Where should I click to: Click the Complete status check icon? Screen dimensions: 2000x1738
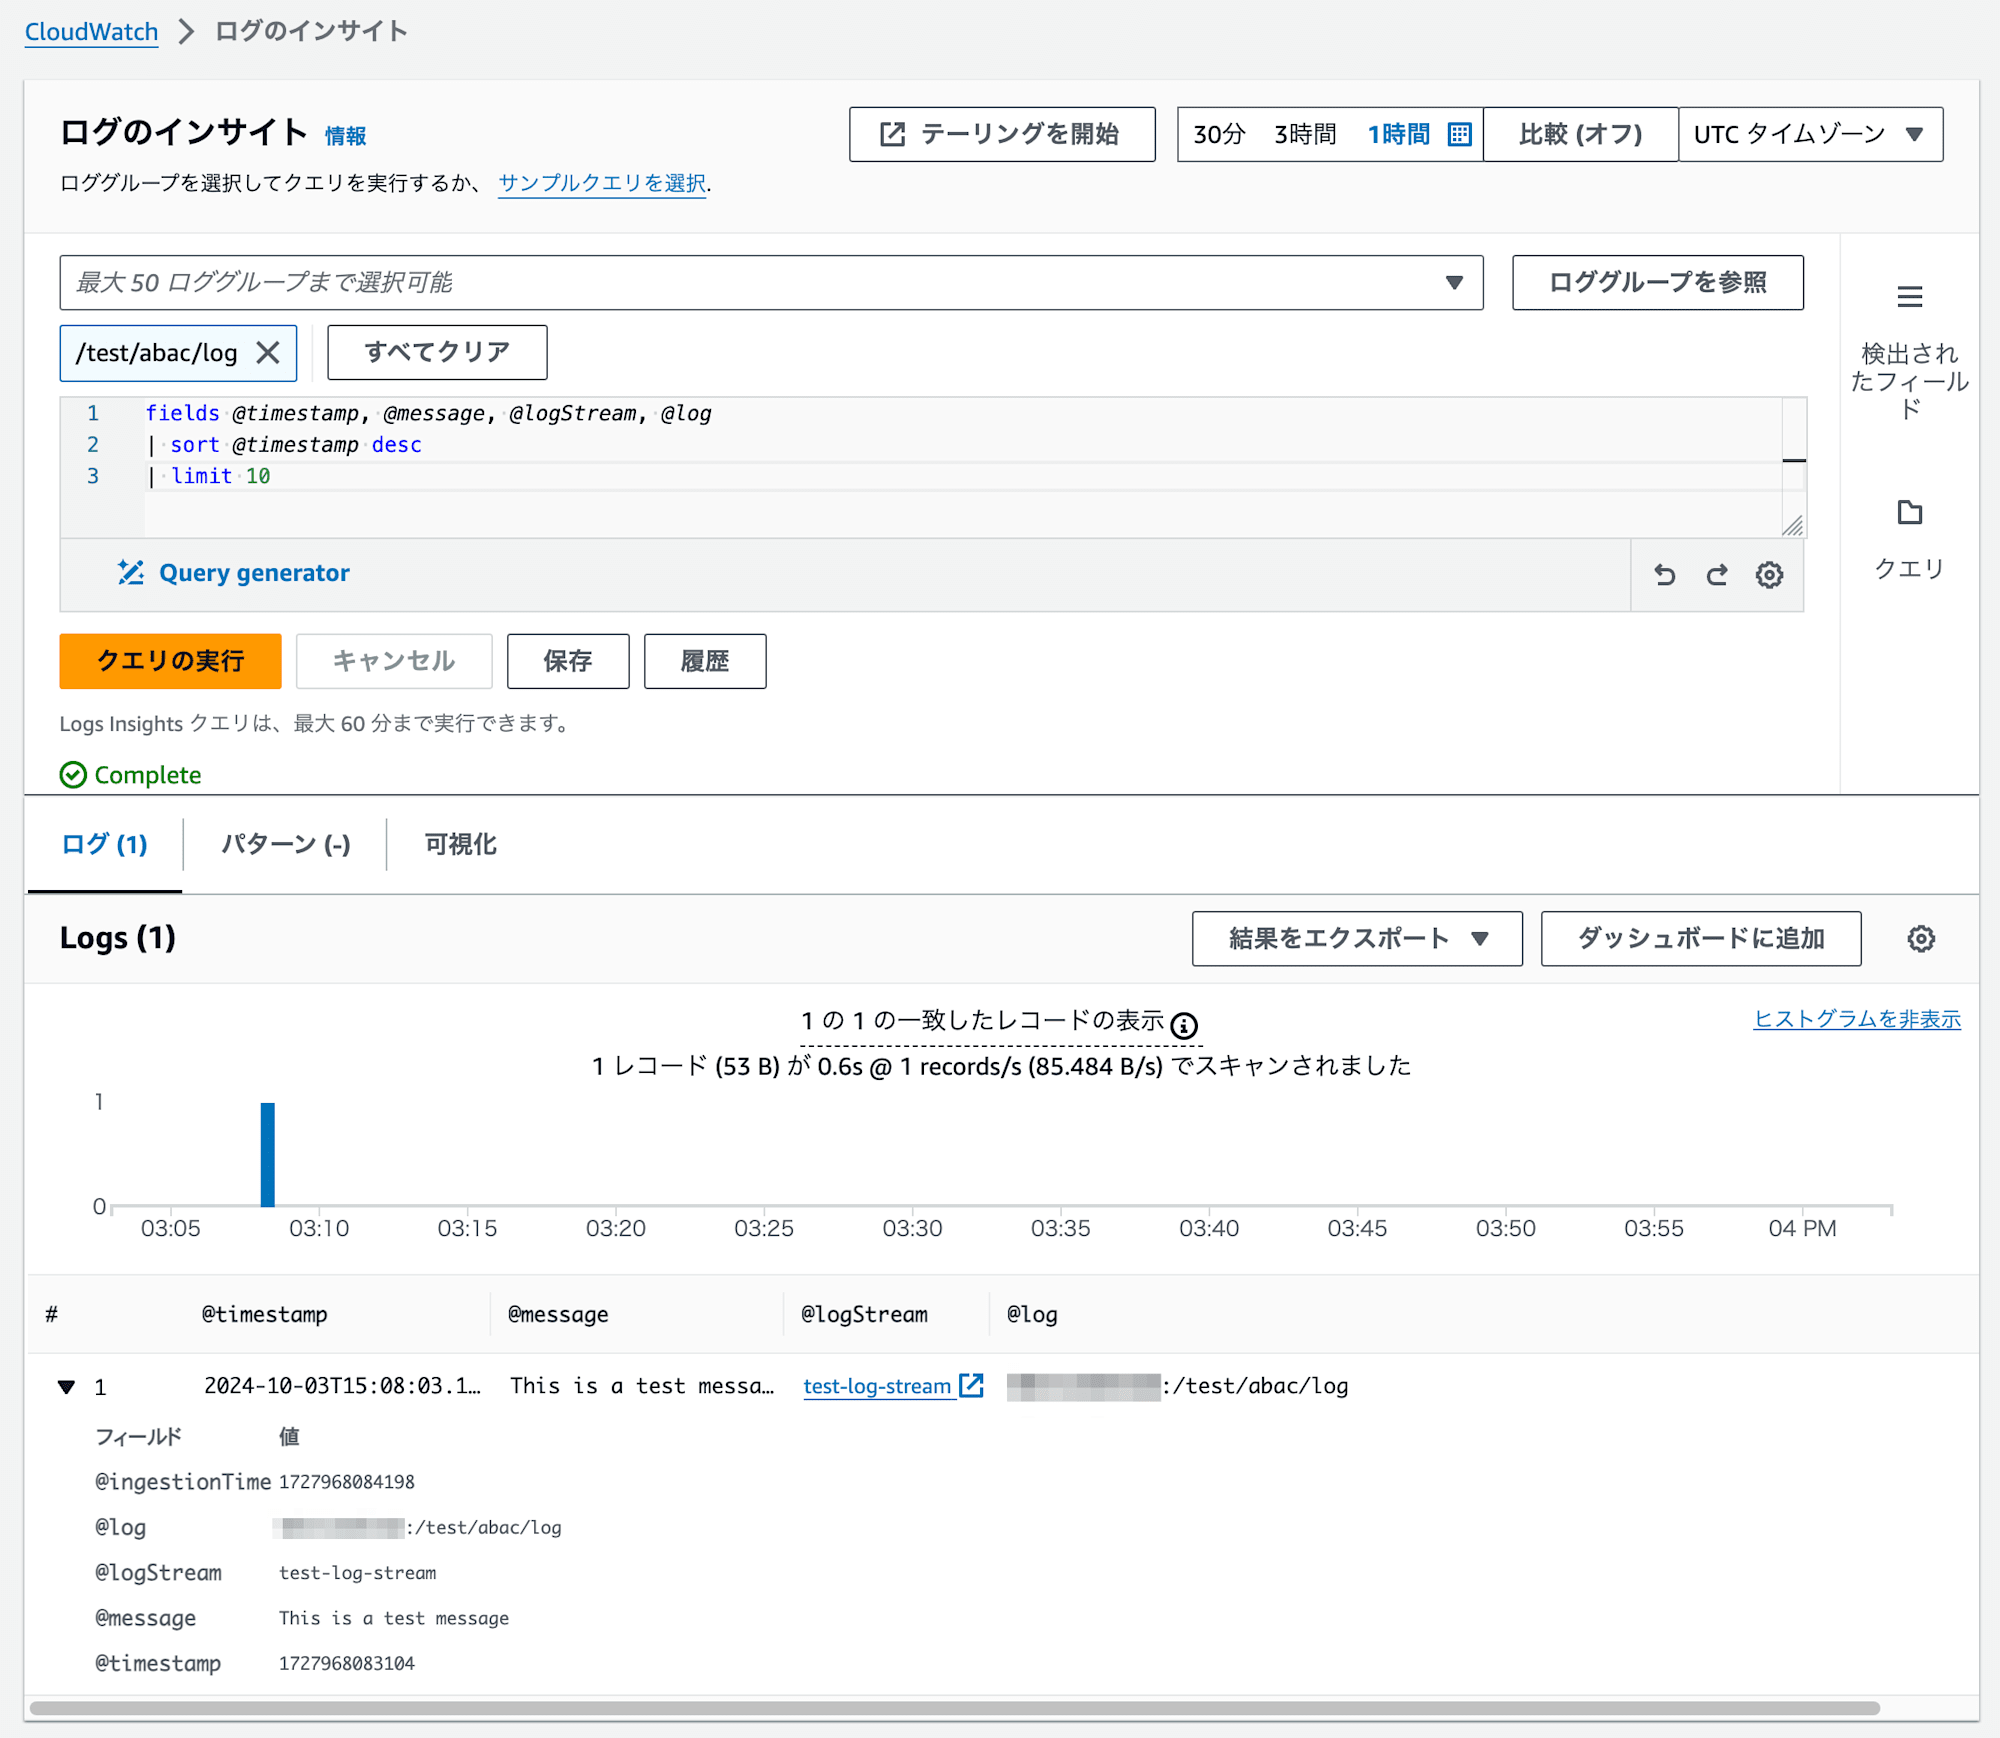coord(73,775)
